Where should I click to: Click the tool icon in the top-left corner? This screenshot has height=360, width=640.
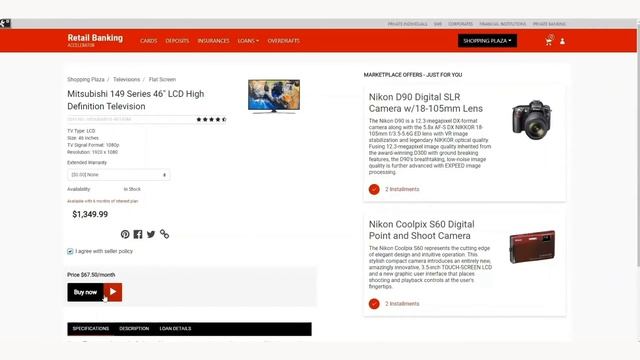5,23
